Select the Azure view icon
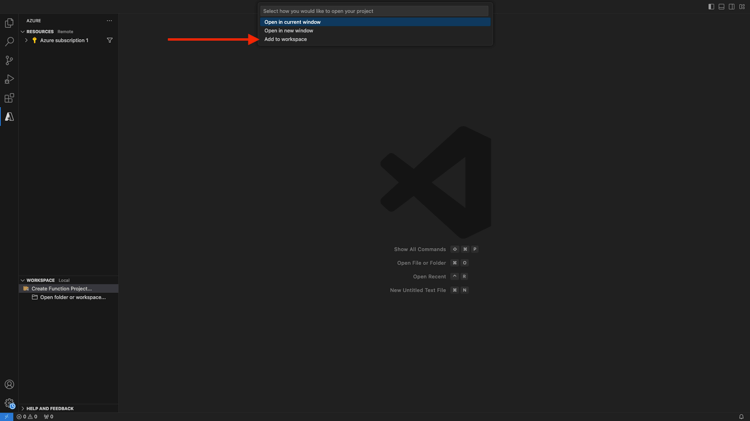The height and width of the screenshot is (421, 750). click(x=9, y=117)
